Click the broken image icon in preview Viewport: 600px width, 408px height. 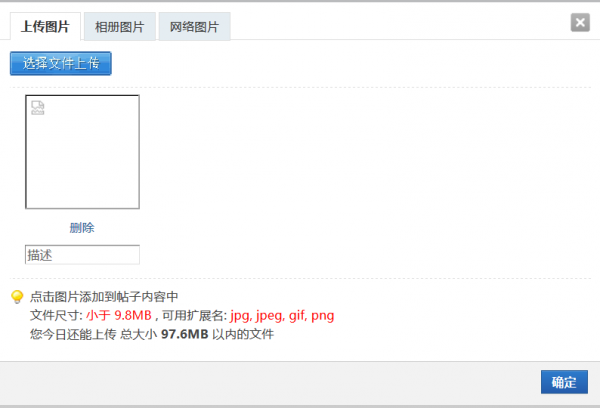(38, 108)
